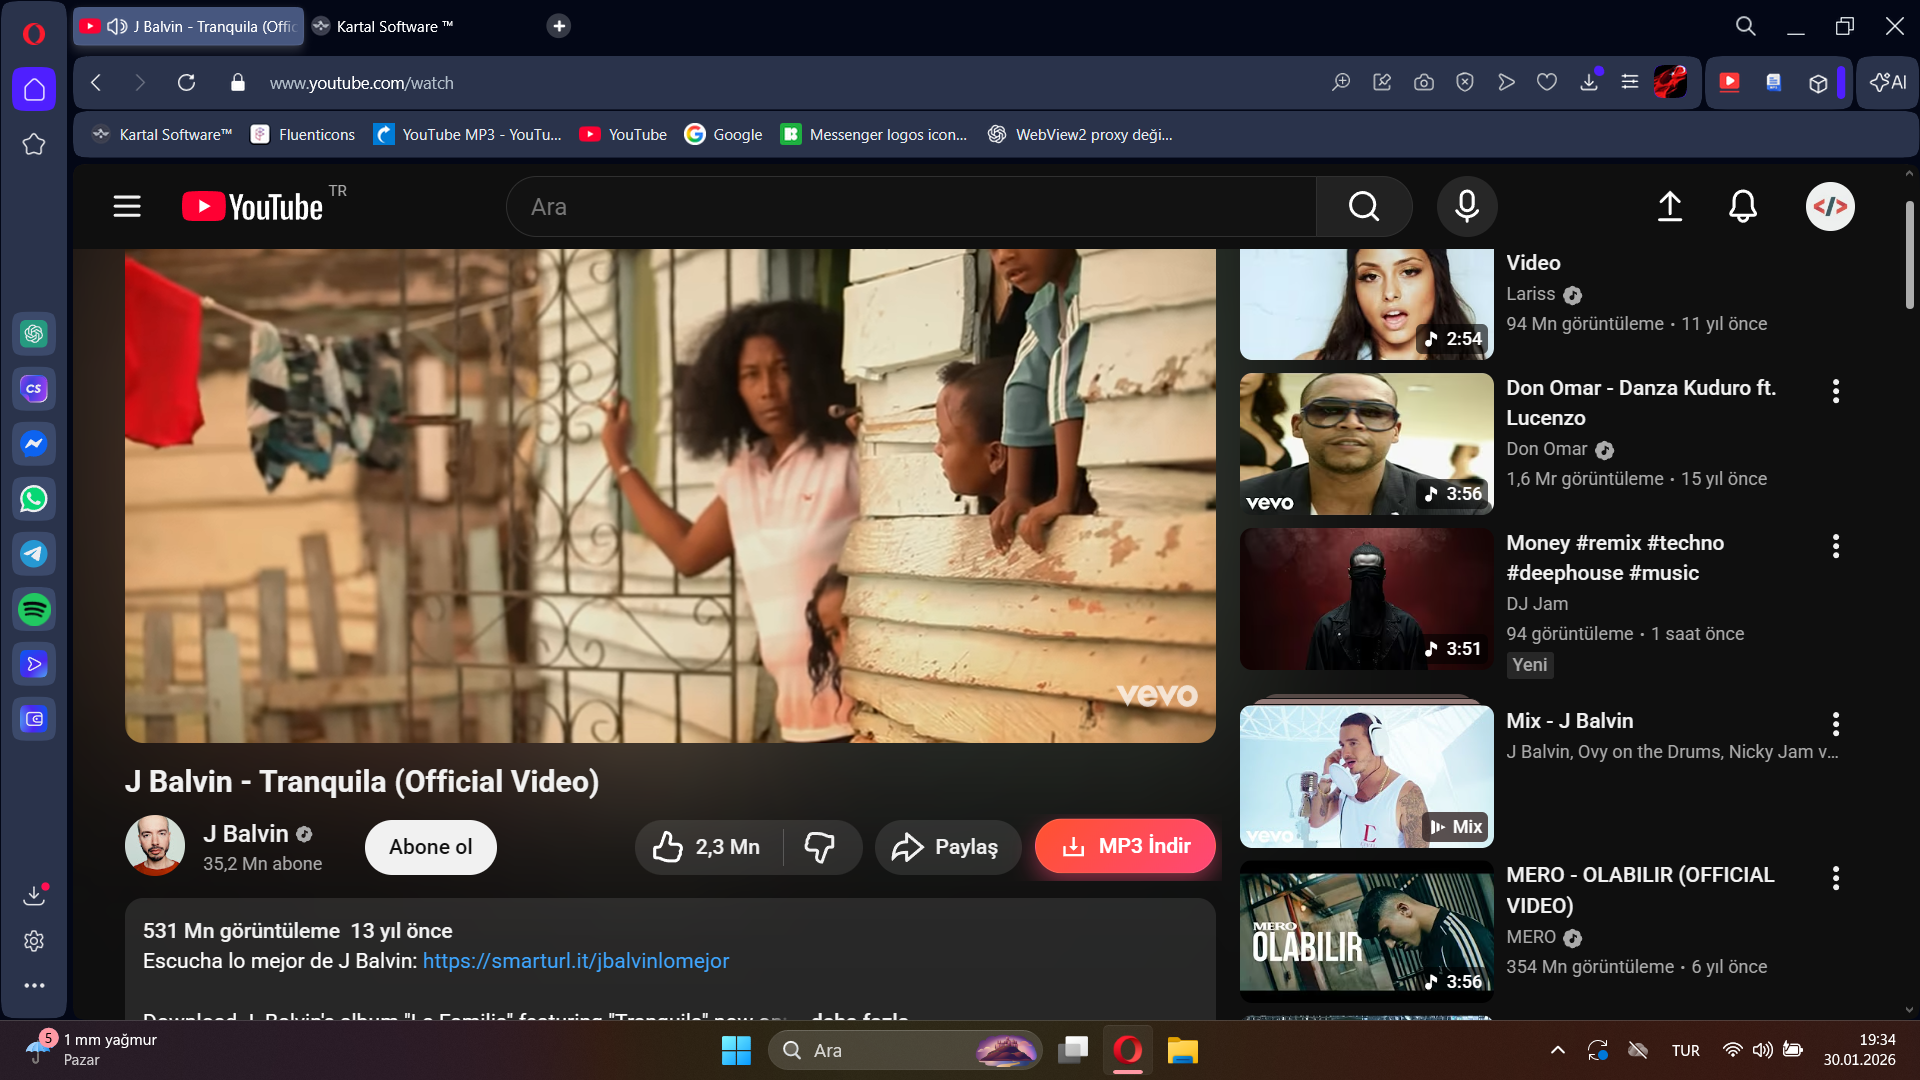Open the J Balvin channel name link
This screenshot has width=1920, height=1080.
click(x=246, y=834)
